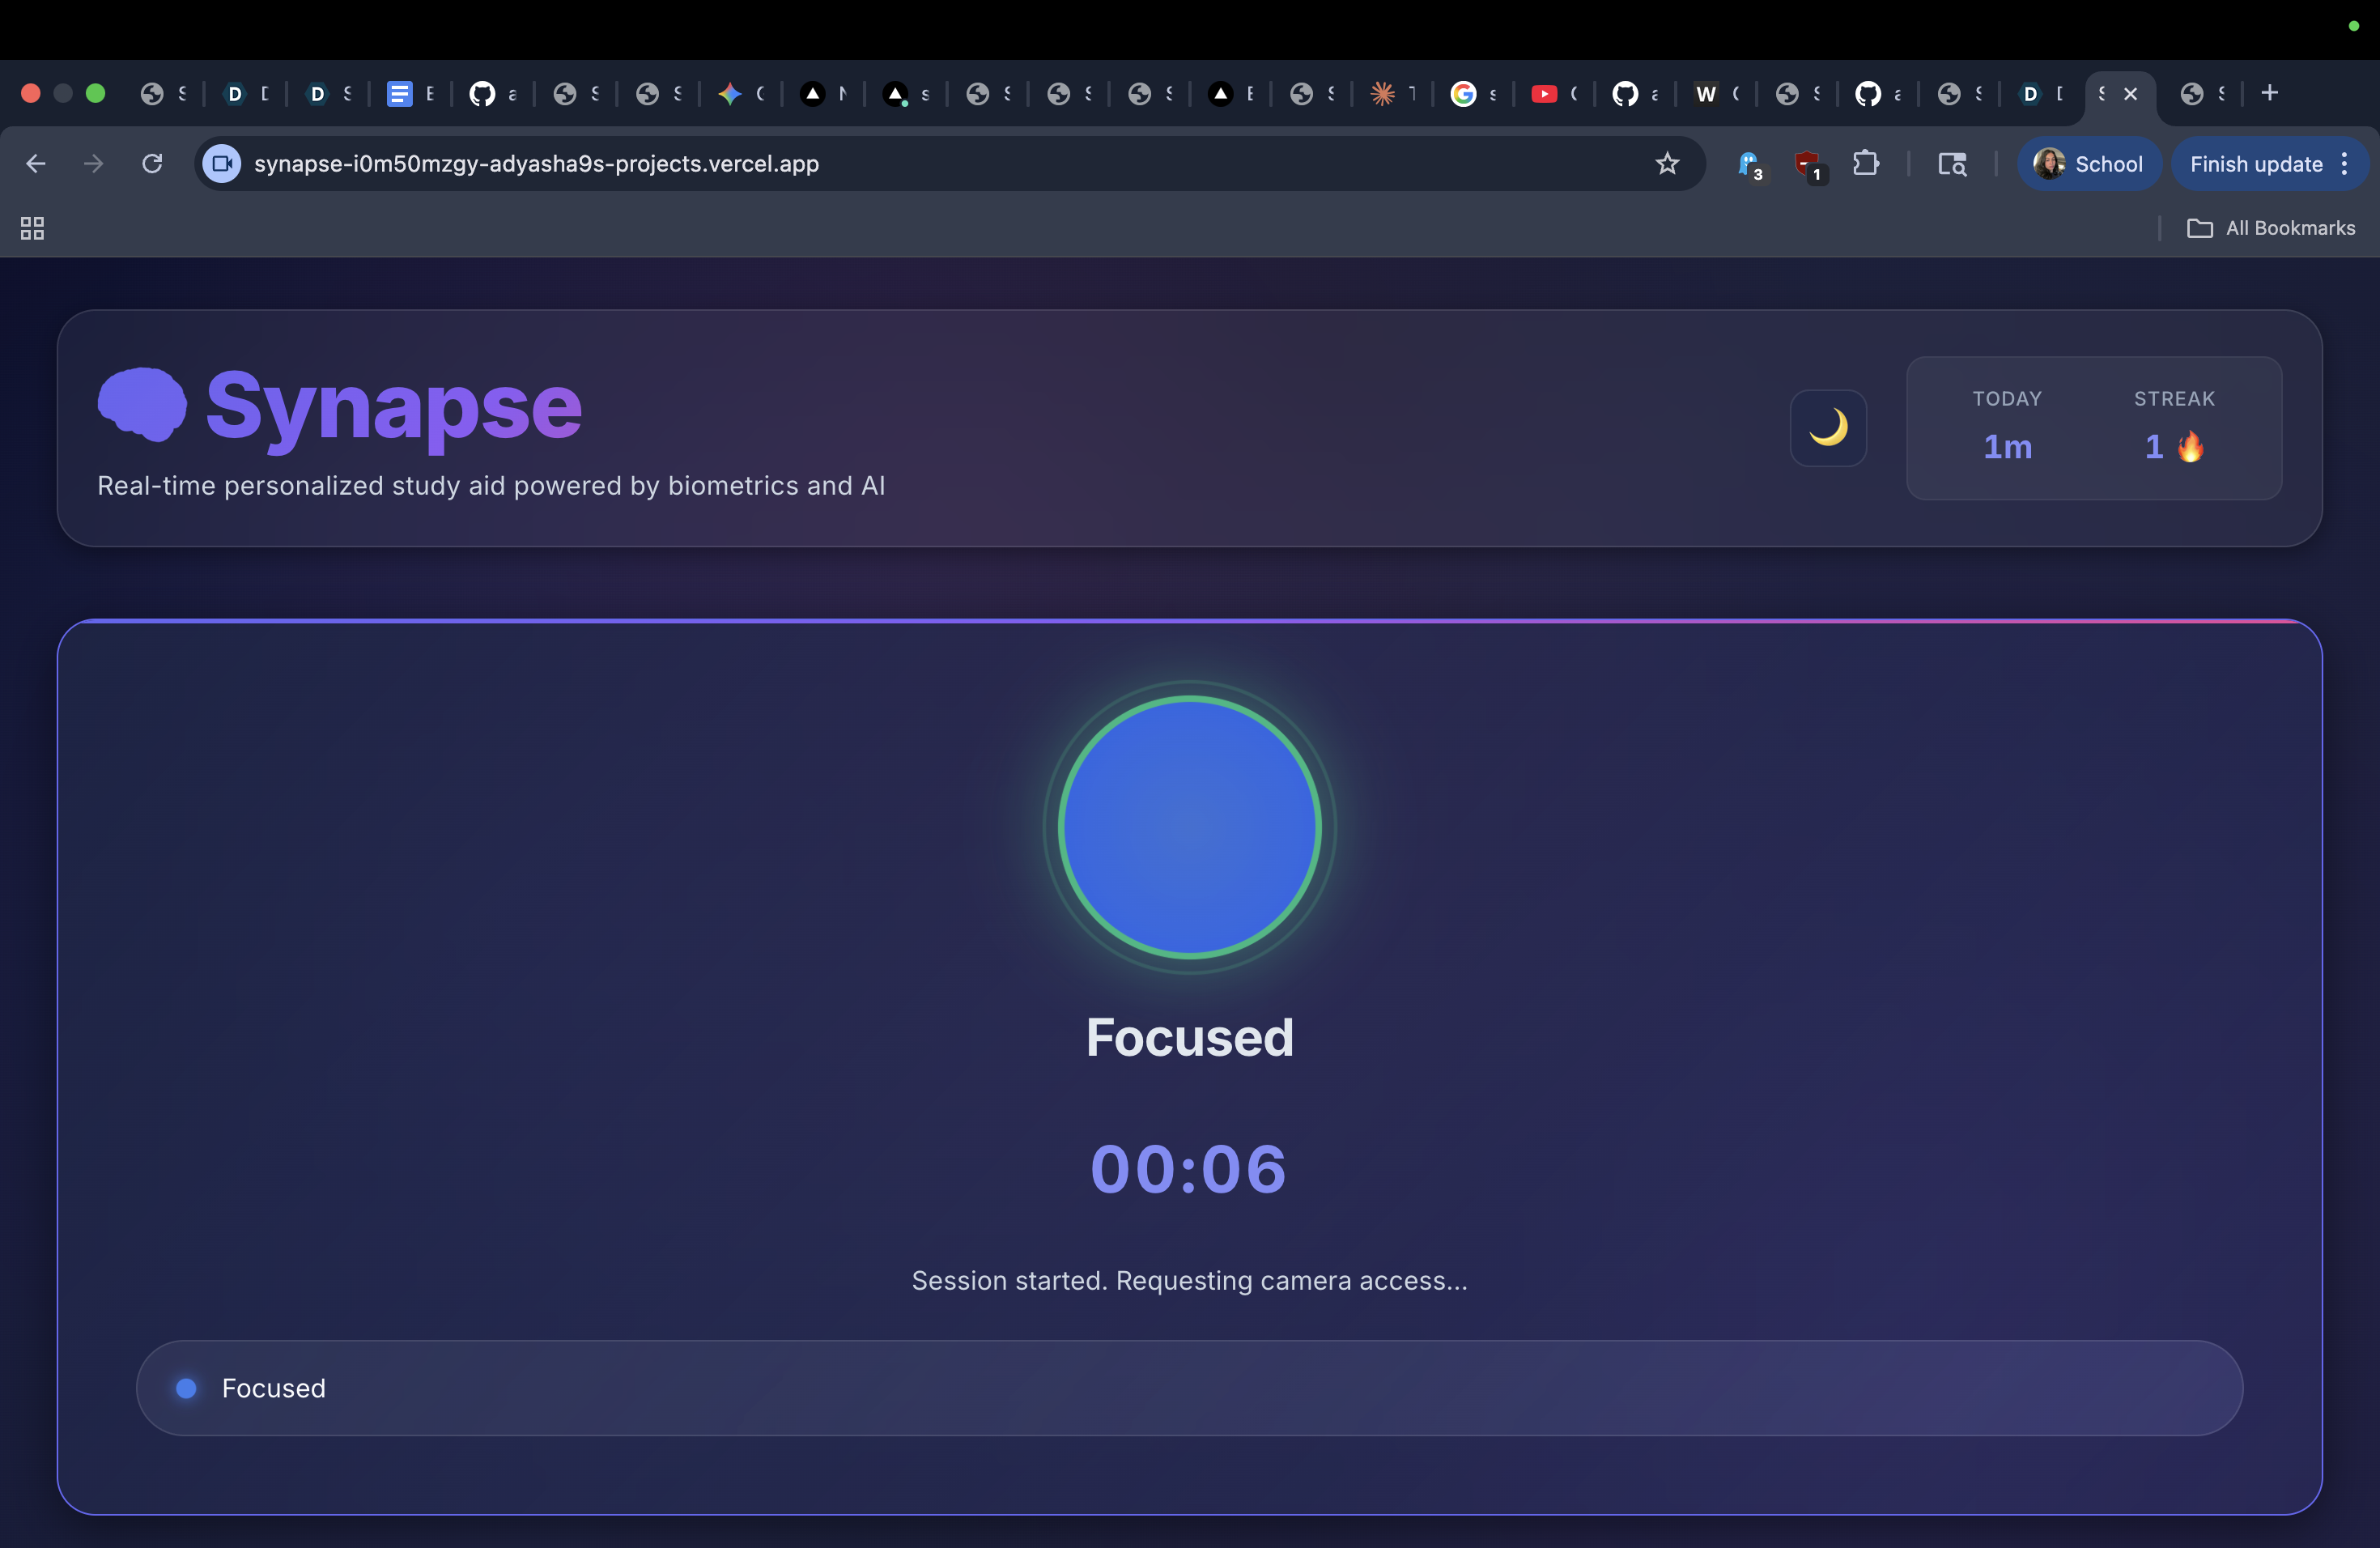Reload the page

pos(152,163)
